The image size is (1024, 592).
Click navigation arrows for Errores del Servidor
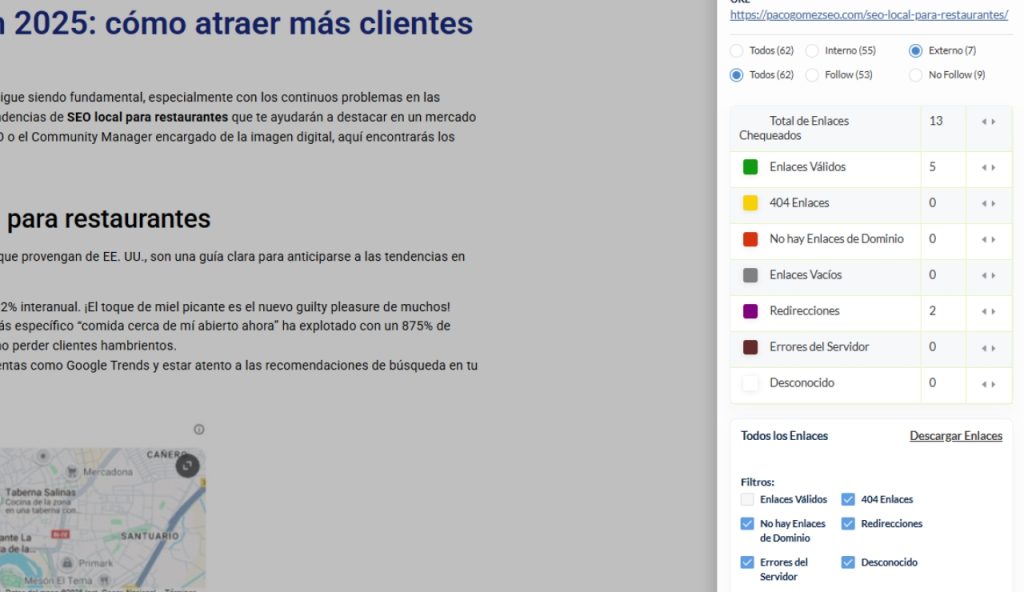pyautogui.click(x=988, y=348)
